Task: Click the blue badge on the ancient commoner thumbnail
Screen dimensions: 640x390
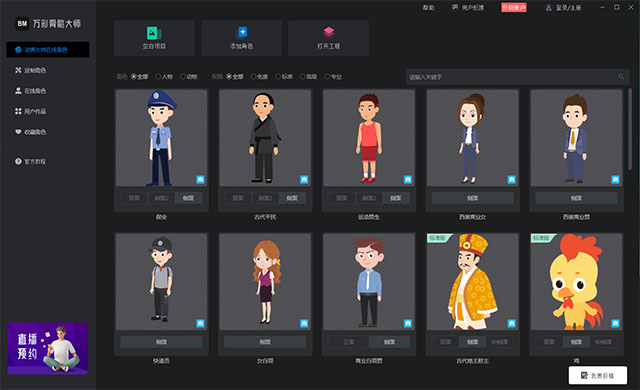Action: [304, 179]
